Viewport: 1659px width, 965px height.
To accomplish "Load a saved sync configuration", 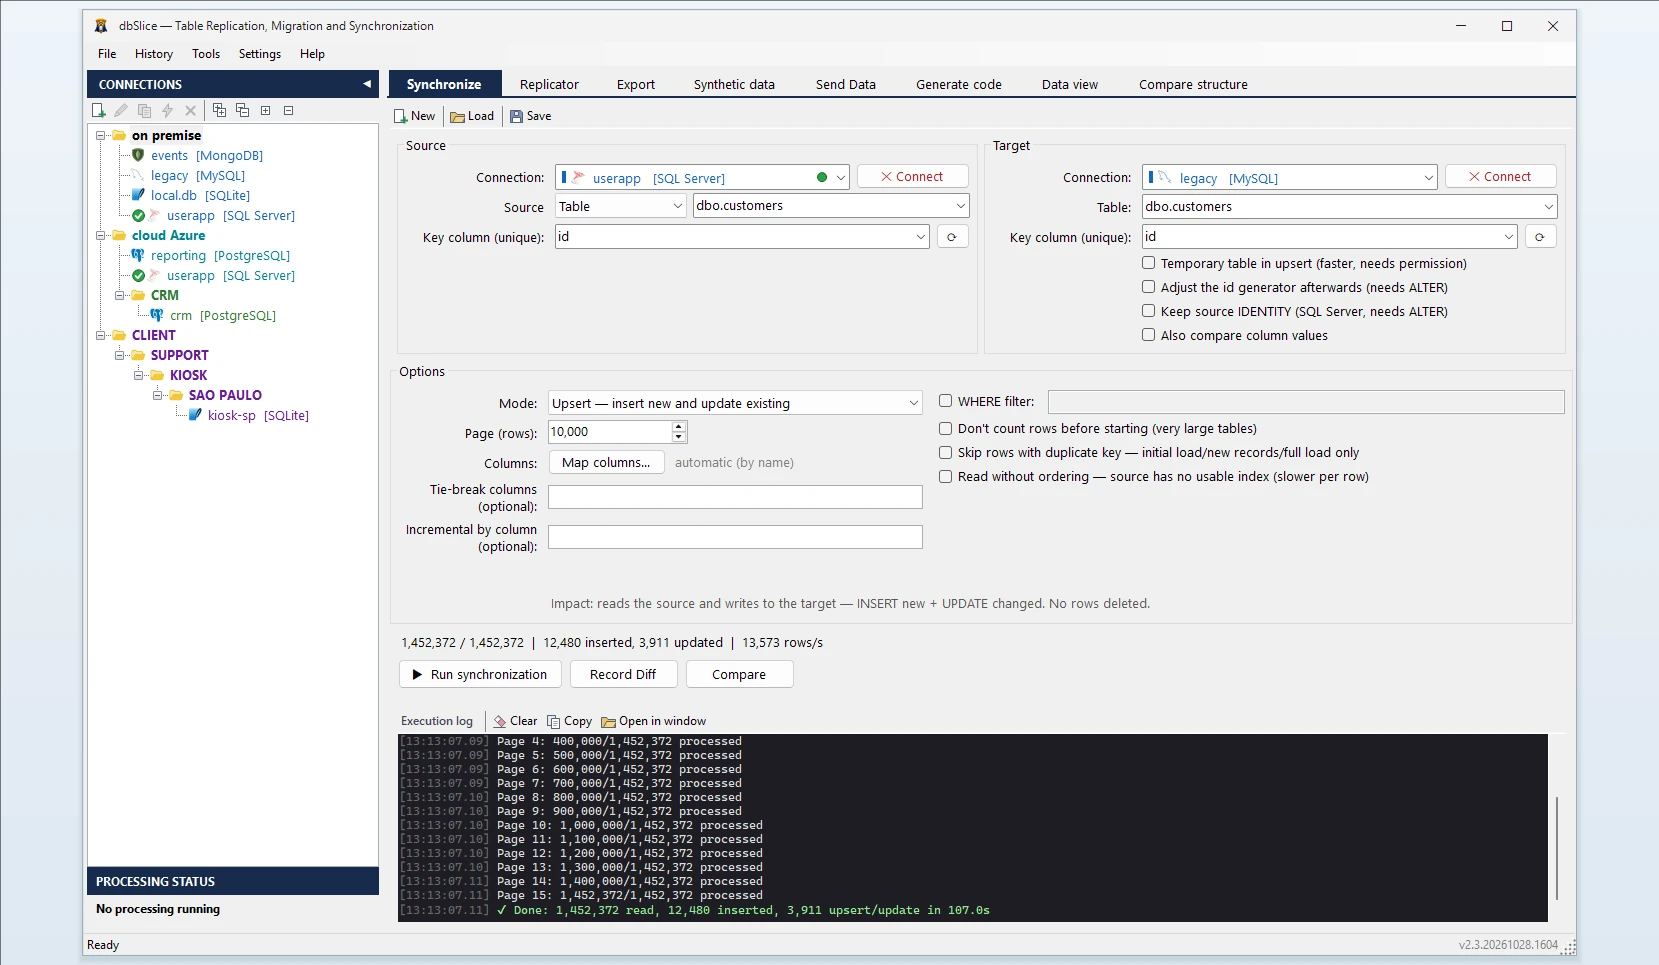I will tap(472, 116).
